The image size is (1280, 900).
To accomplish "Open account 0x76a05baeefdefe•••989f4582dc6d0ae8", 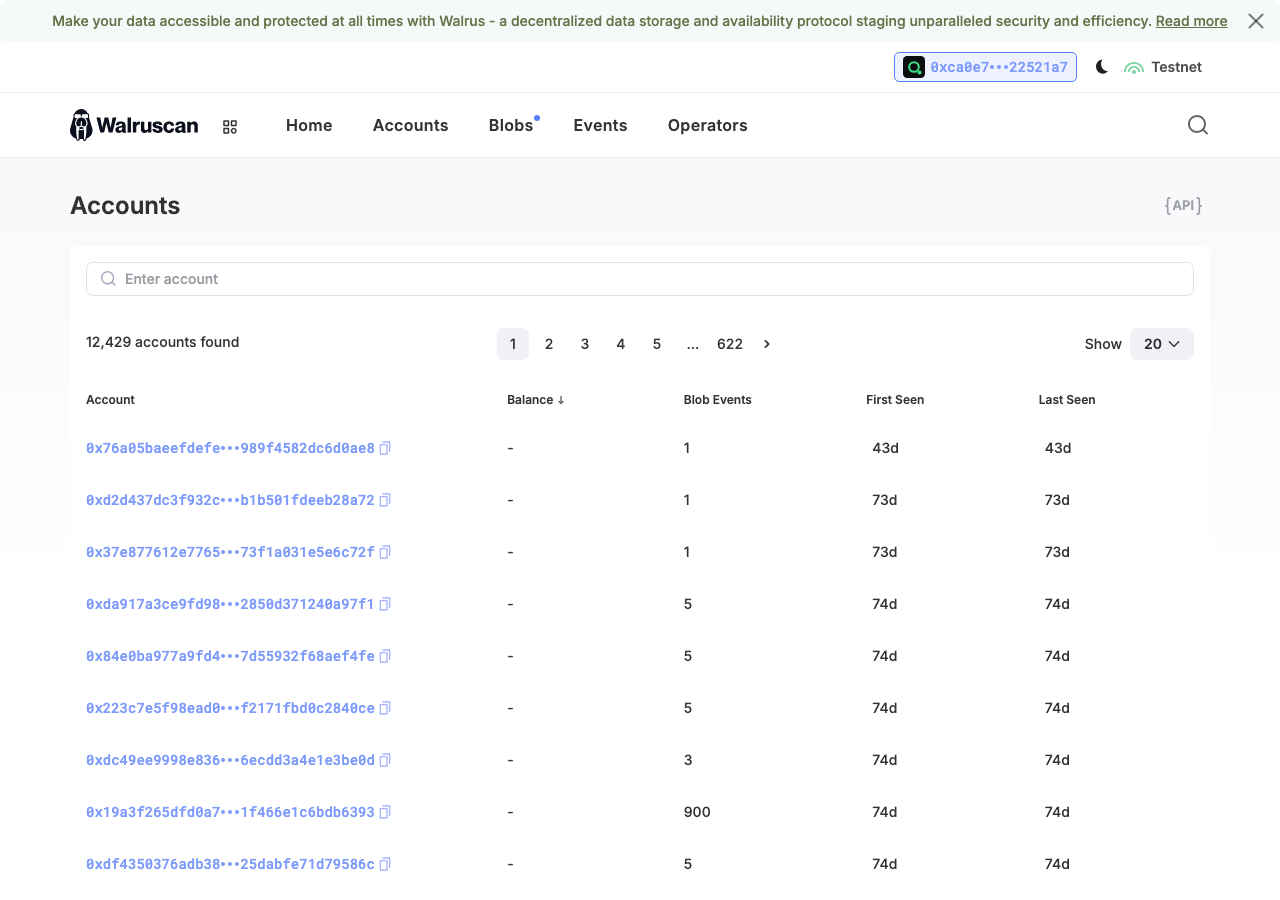I will coord(230,448).
